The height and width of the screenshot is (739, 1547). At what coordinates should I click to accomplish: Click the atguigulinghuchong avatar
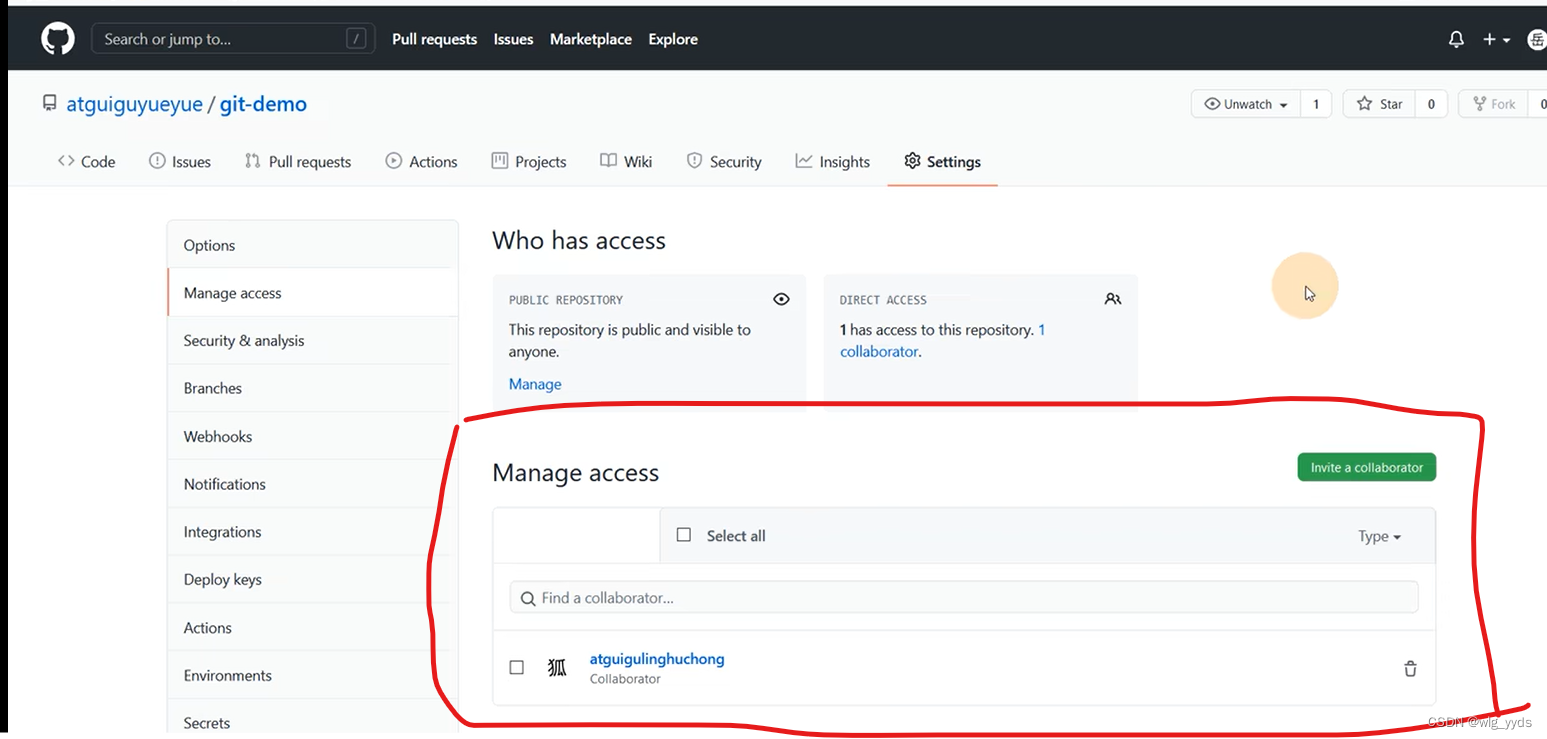tap(557, 667)
